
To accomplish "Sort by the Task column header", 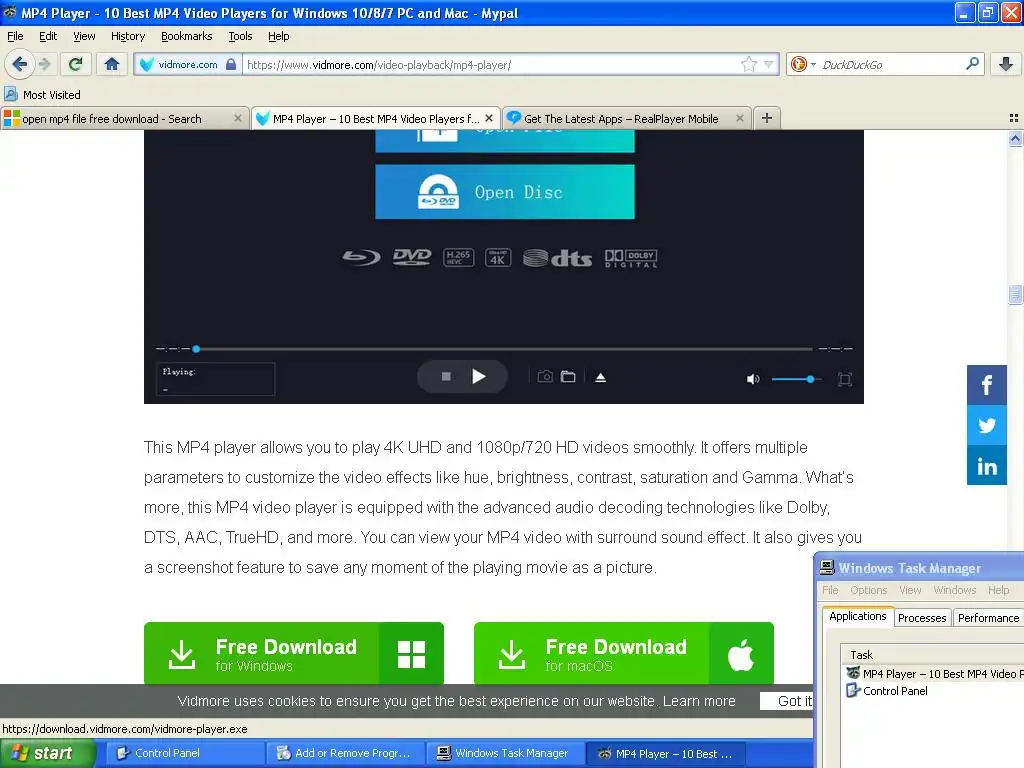I will click(x=933, y=654).
